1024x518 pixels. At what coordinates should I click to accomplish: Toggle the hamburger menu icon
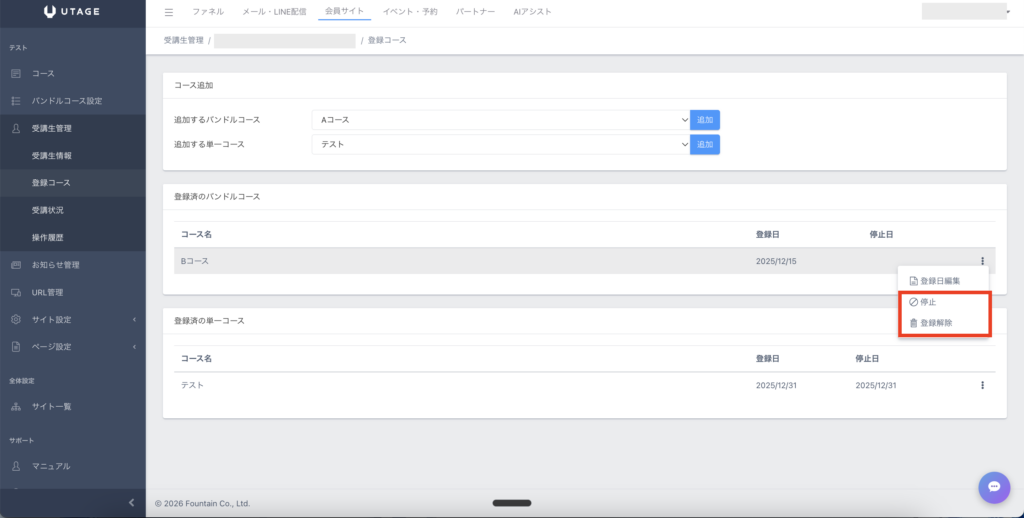tap(169, 12)
